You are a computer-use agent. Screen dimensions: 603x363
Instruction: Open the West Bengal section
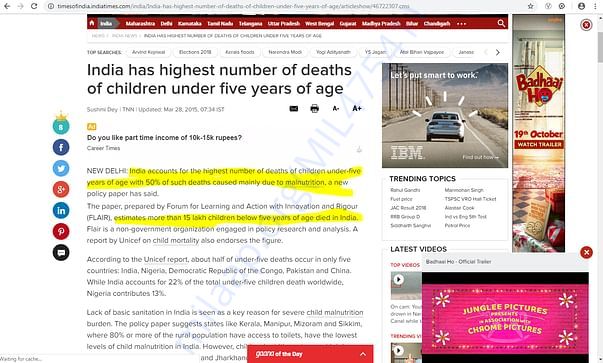[320, 24]
